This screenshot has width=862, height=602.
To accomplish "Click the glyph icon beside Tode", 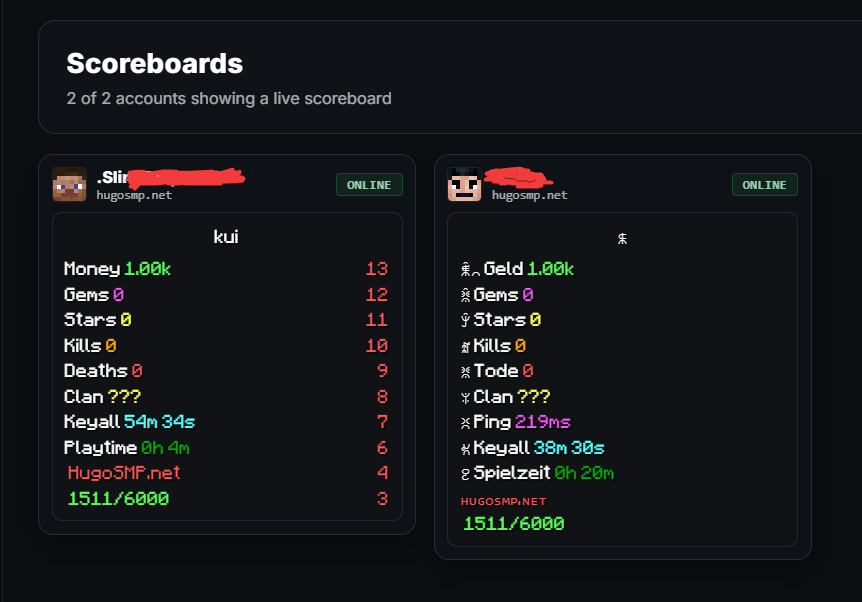I will pyautogui.click(x=466, y=372).
